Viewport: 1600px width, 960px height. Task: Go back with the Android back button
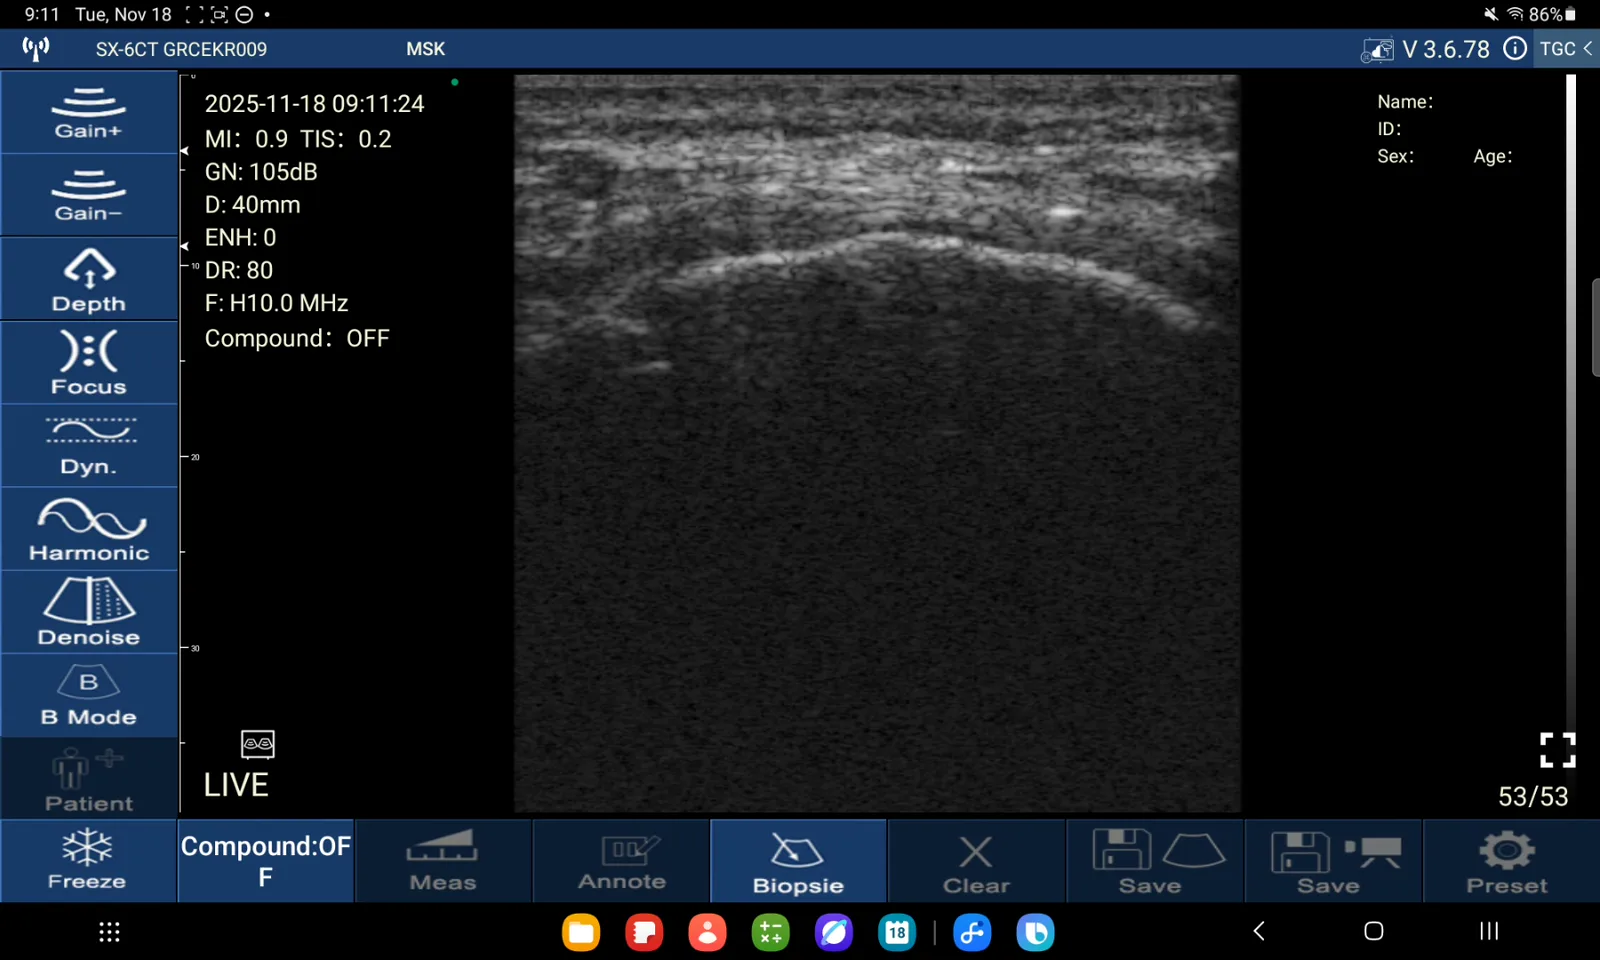(x=1259, y=931)
